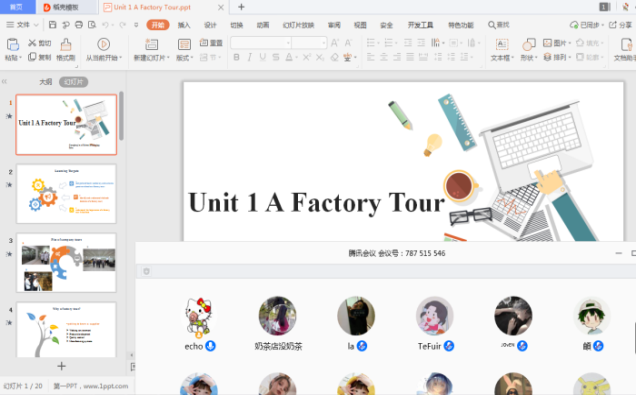Open a new document tab with plus button
Screen dimensions: 636x395
click(x=241, y=7)
